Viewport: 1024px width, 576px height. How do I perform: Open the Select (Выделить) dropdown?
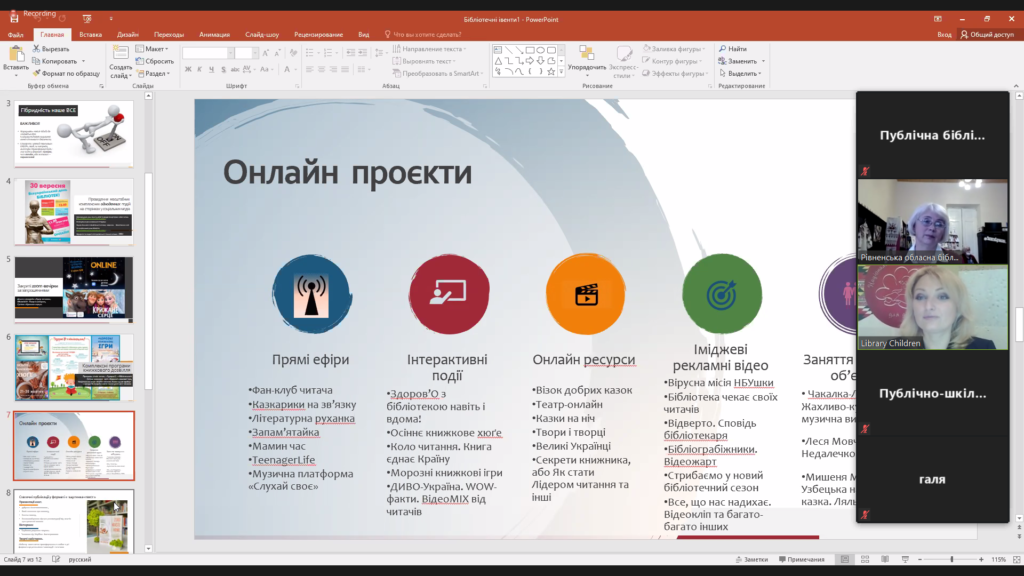741,73
